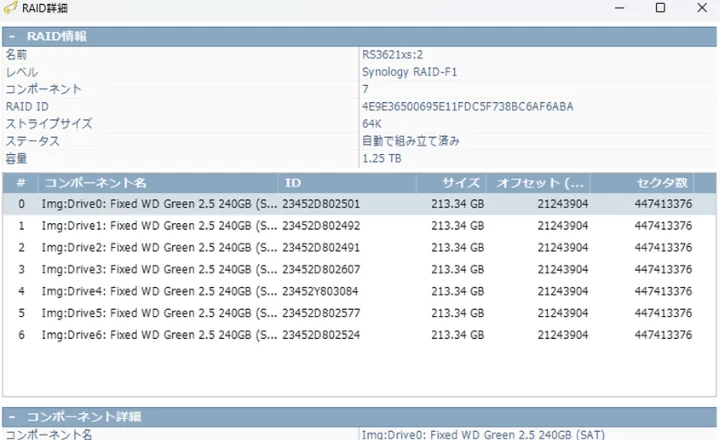
Task: Select row Img:Drive5 component
Action: point(359,313)
